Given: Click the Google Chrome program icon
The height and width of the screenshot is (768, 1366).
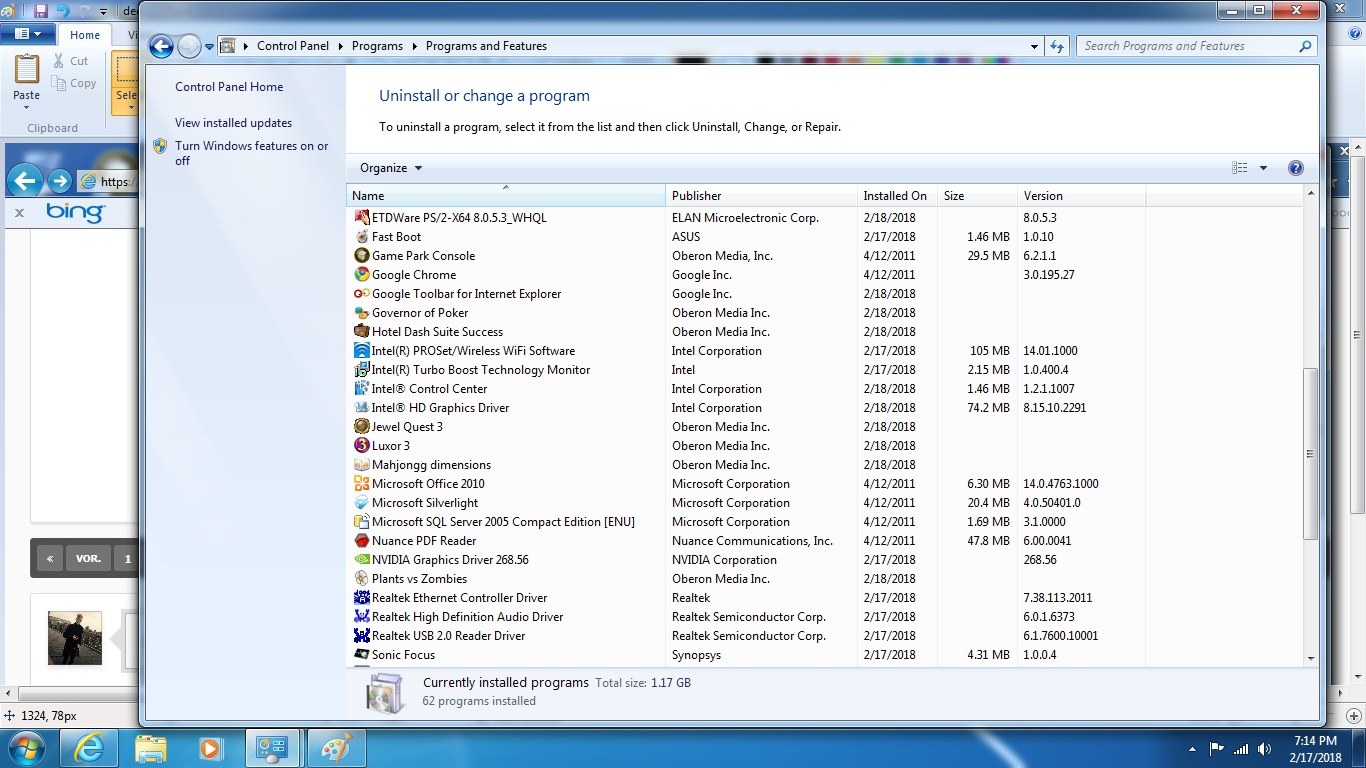Looking at the screenshot, I should click(x=362, y=275).
